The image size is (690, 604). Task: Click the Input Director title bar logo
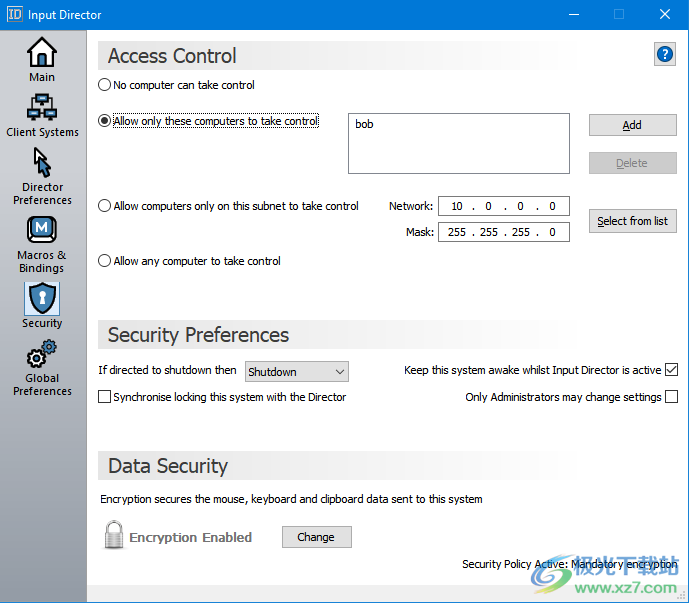tap(14, 15)
